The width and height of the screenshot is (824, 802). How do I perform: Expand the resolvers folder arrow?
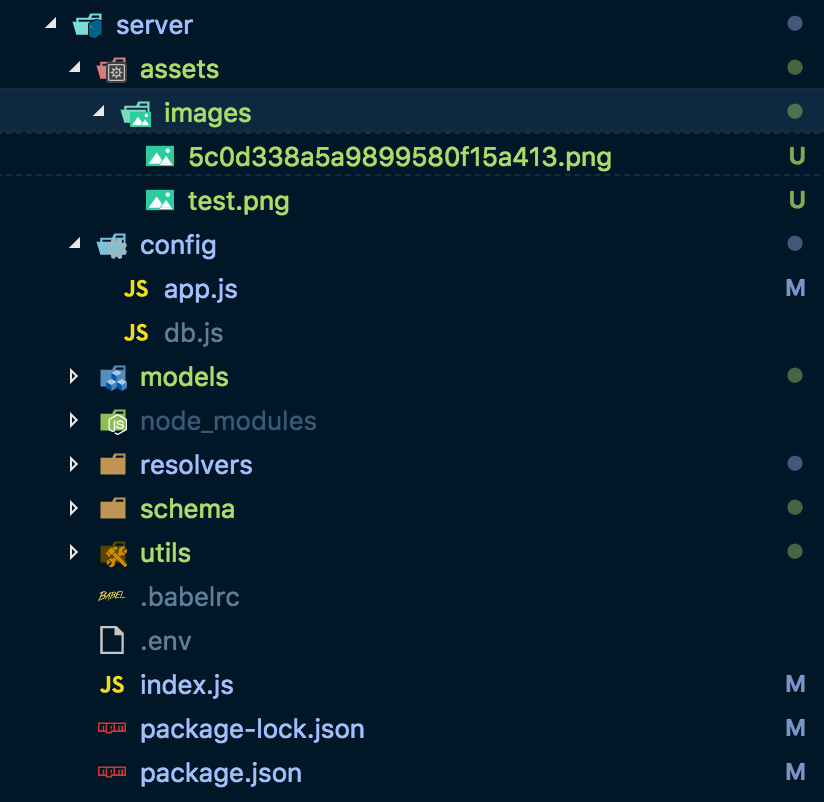(x=73, y=465)
